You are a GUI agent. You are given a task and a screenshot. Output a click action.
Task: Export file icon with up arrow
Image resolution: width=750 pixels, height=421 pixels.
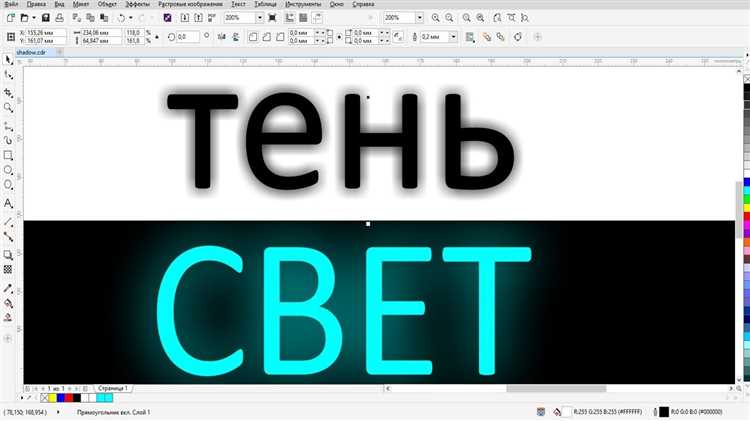point(198,18)
